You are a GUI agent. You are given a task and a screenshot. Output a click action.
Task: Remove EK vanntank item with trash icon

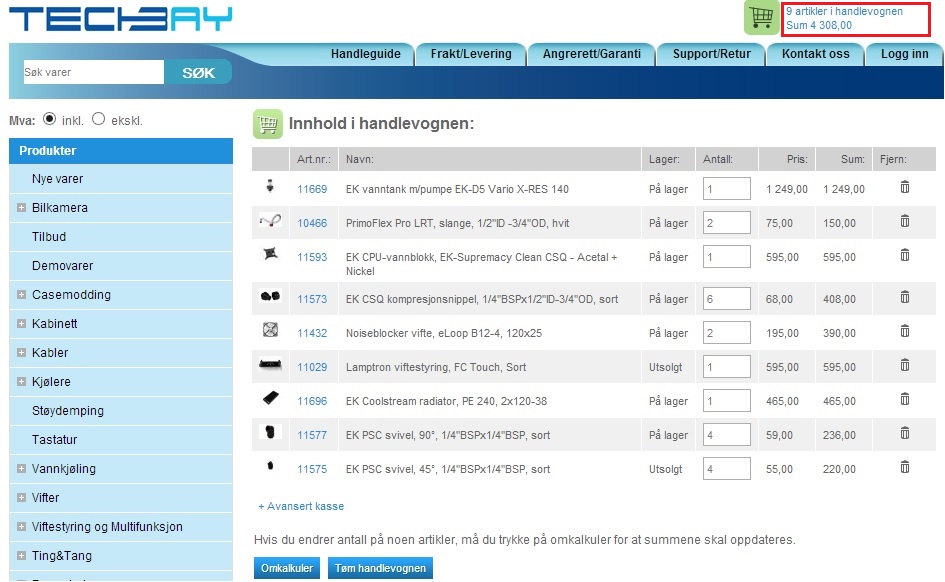(905, 187)
